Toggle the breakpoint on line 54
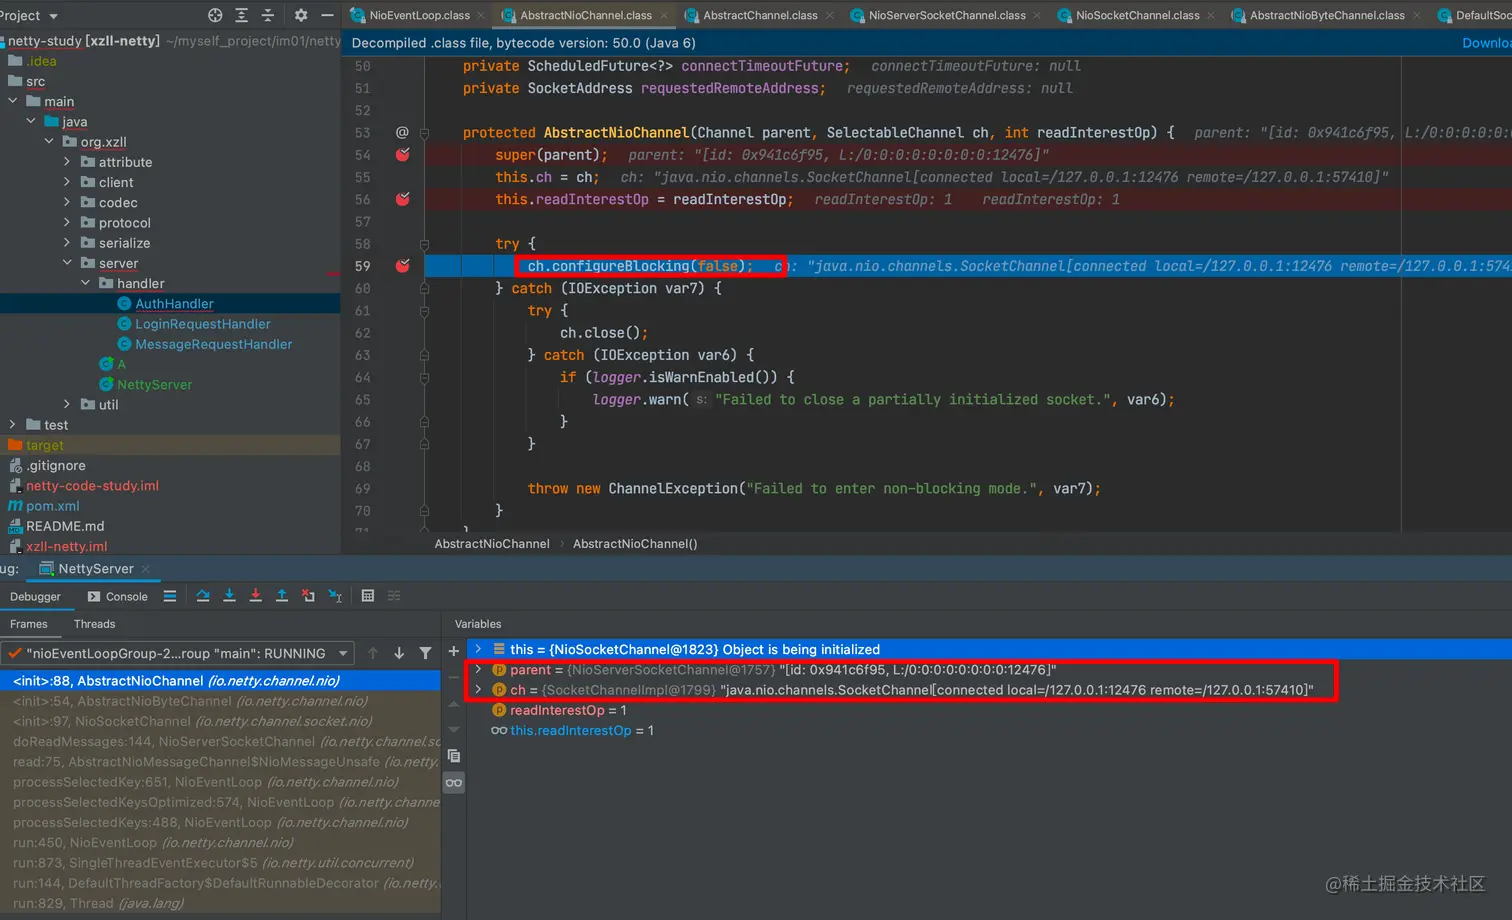 tap(402, 155)
